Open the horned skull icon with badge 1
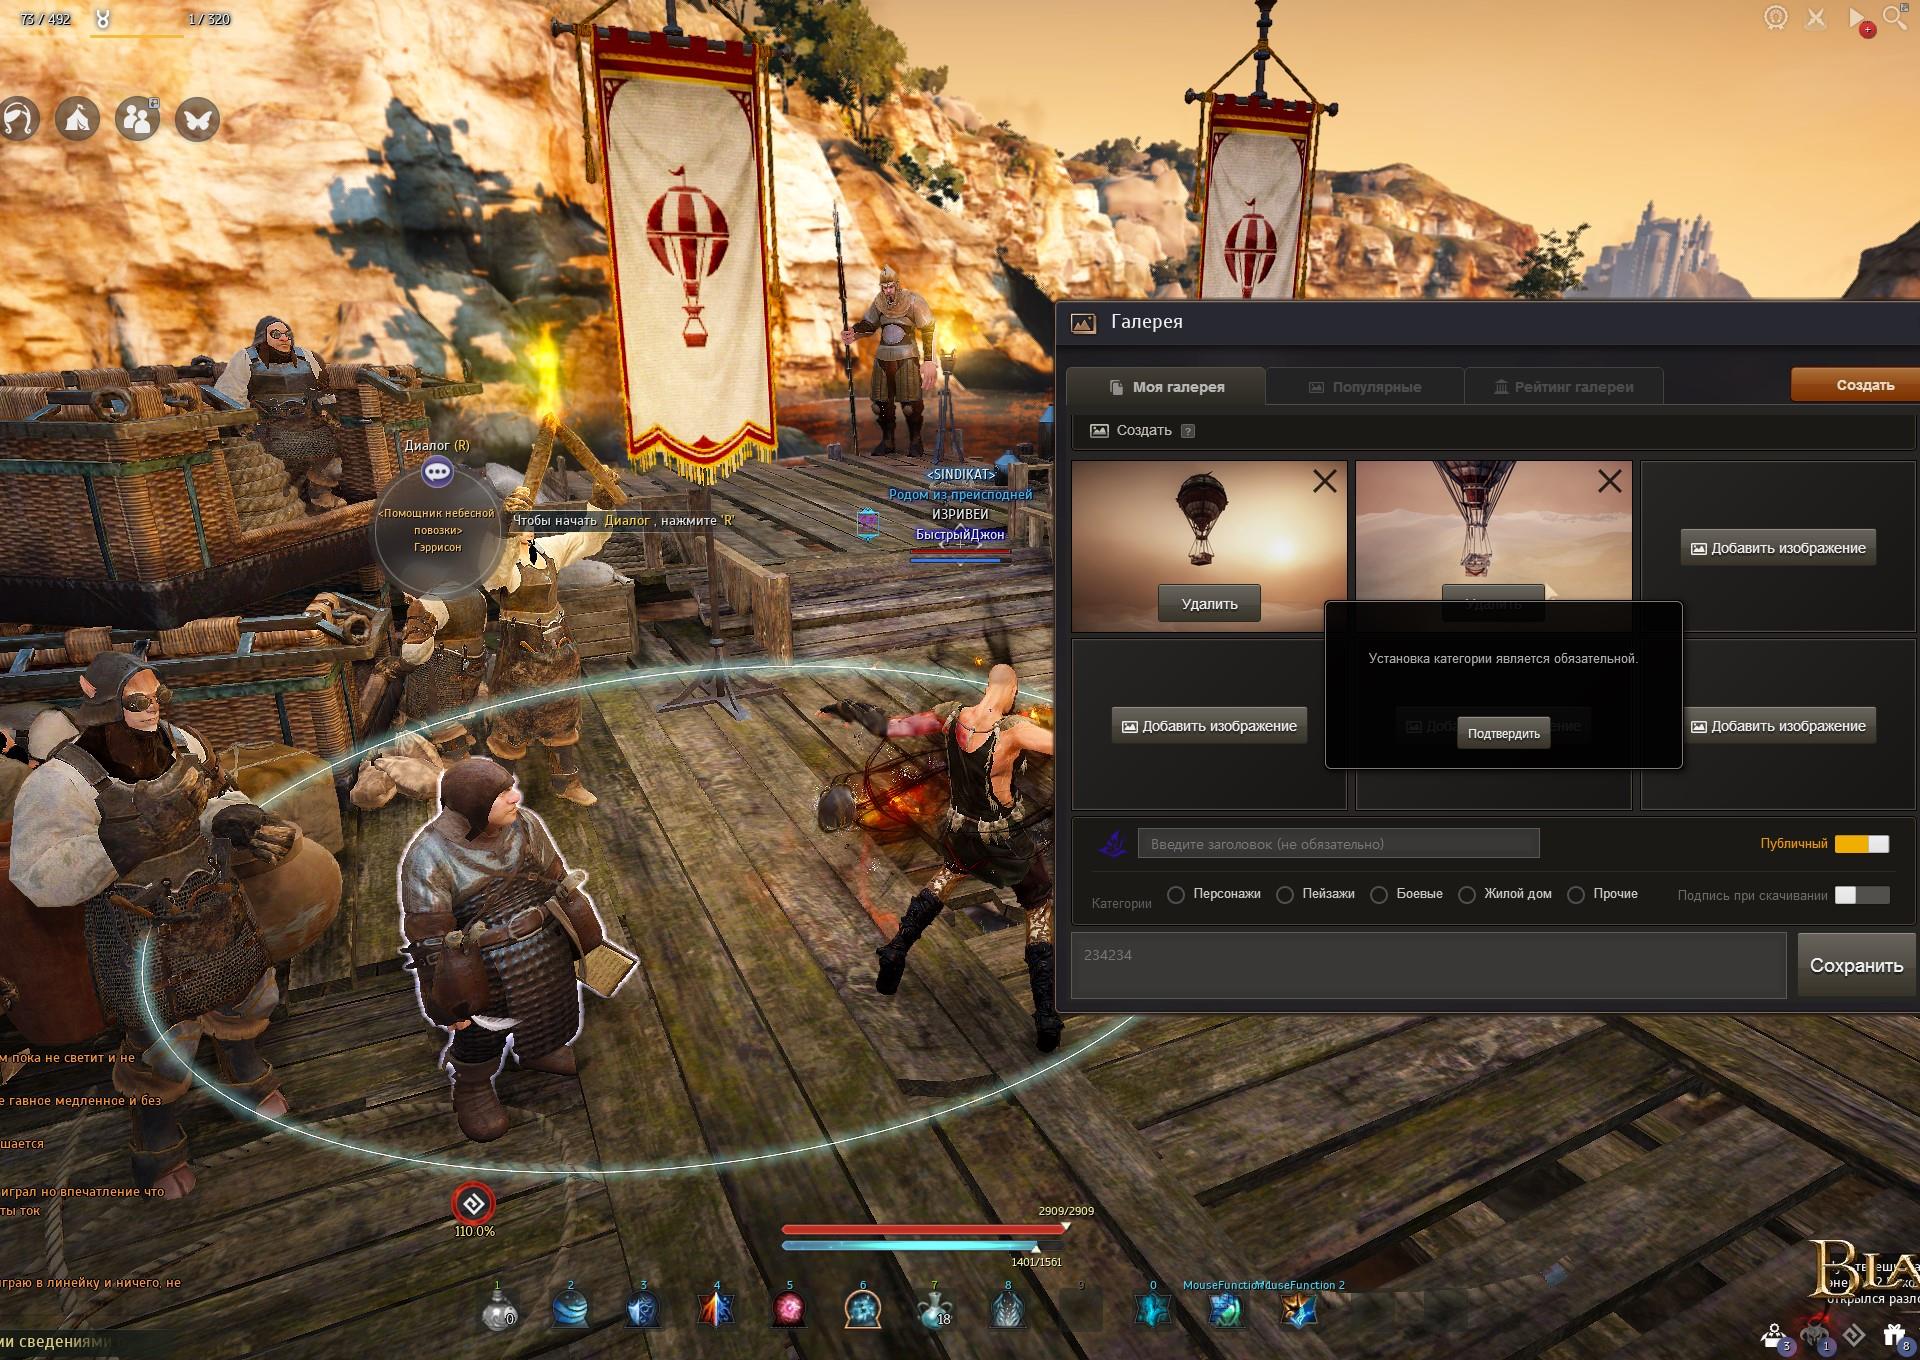1920x1360 pixels. [1815, 1336]
